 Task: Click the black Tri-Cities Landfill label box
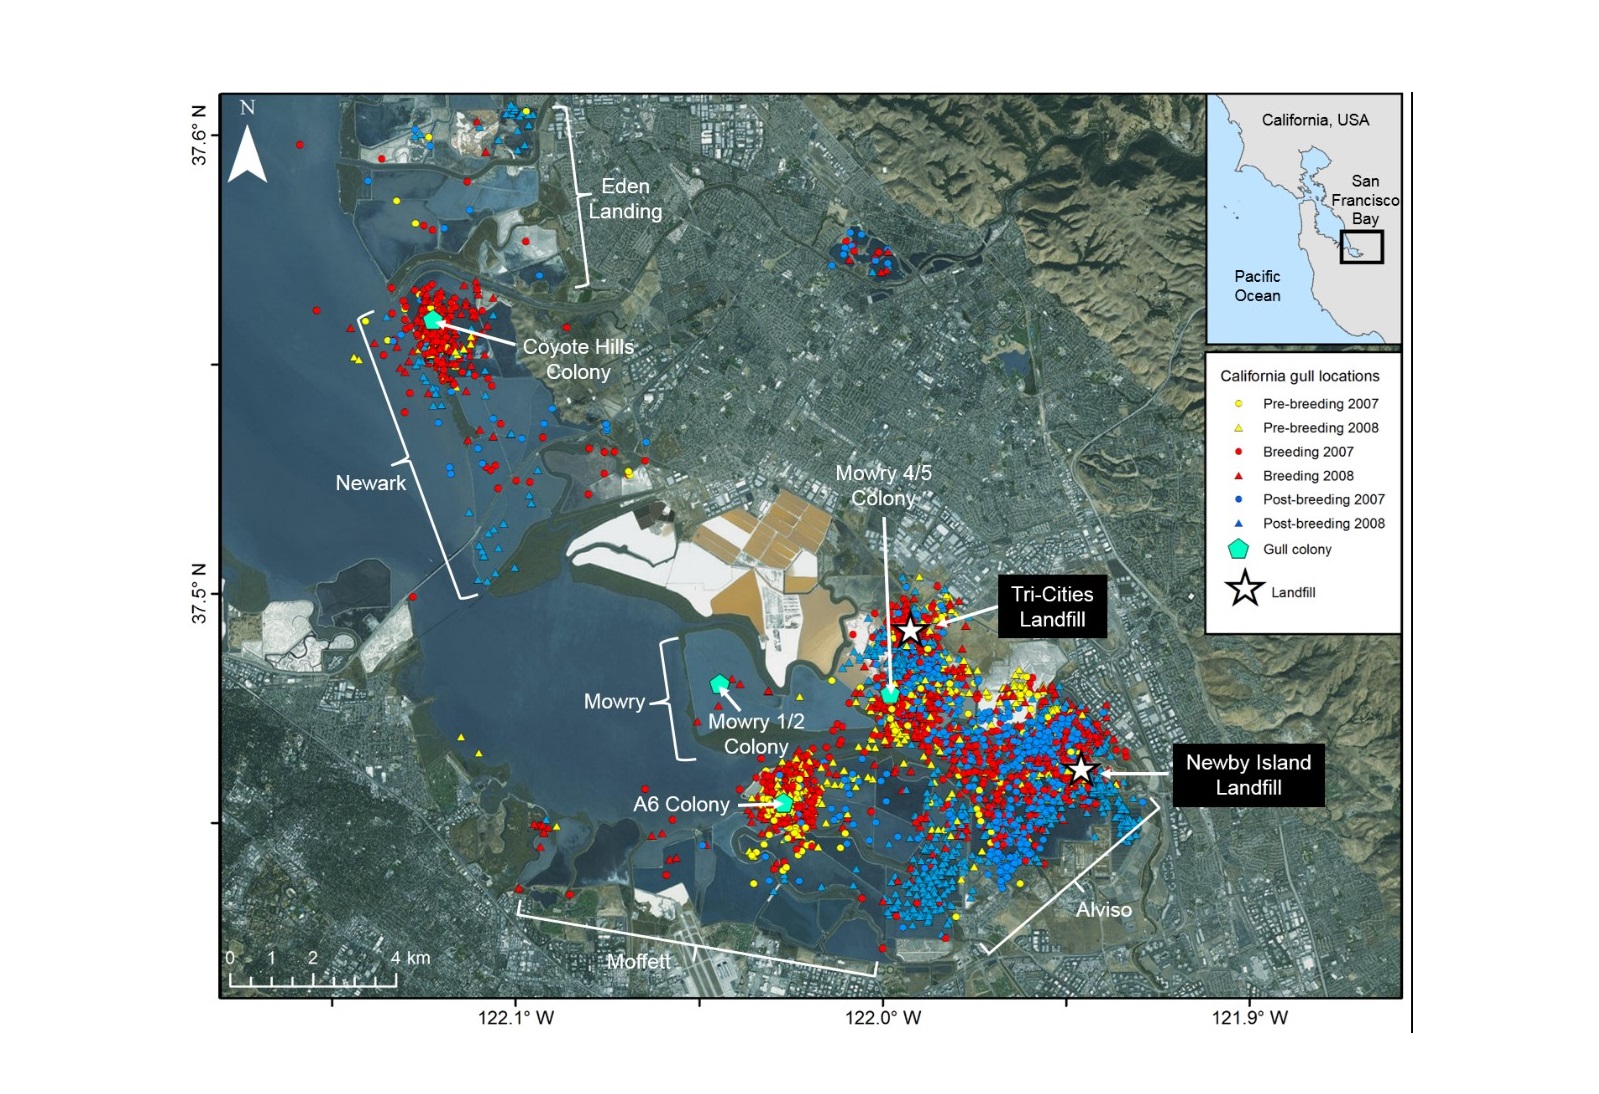pyautogui.click(x=1052, y=607)
